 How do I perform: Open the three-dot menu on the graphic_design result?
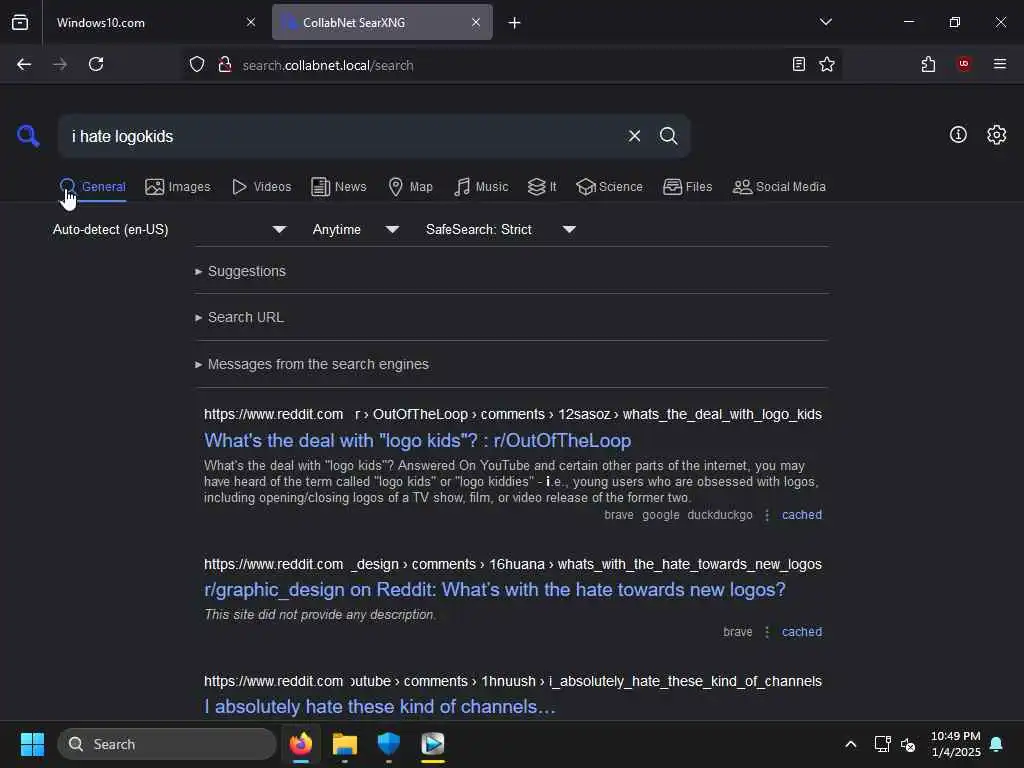click(767, 632)
